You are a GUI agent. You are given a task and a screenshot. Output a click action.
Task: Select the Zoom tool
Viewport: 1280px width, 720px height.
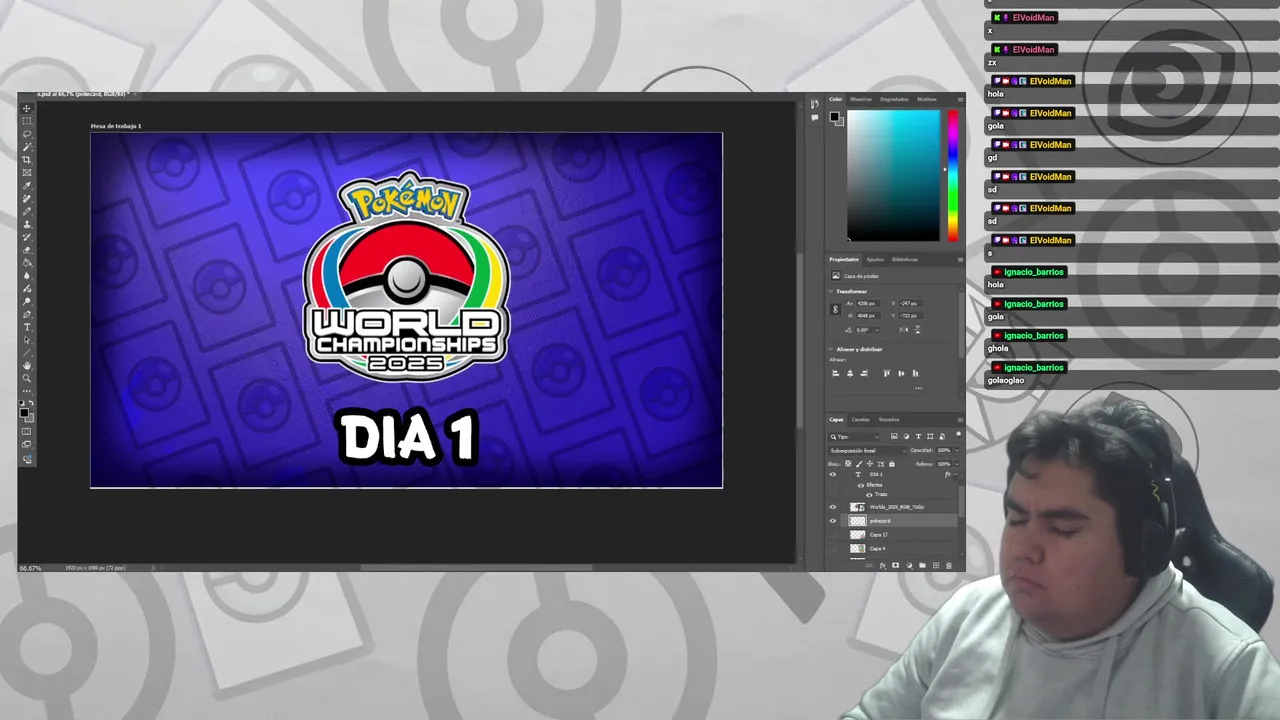pos(27,378)
